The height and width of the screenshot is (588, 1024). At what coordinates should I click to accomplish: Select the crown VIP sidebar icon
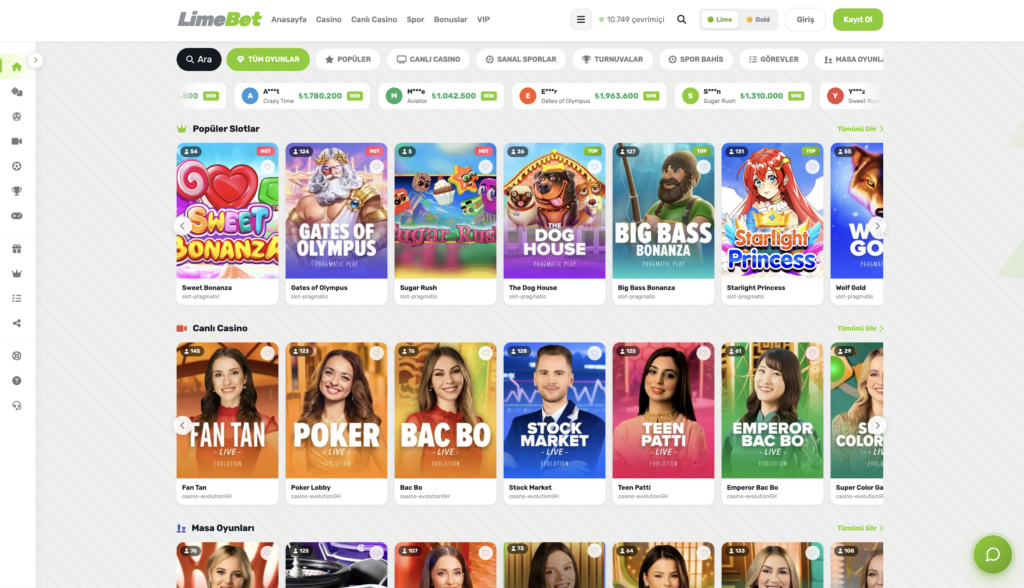(x=17, y=274)
